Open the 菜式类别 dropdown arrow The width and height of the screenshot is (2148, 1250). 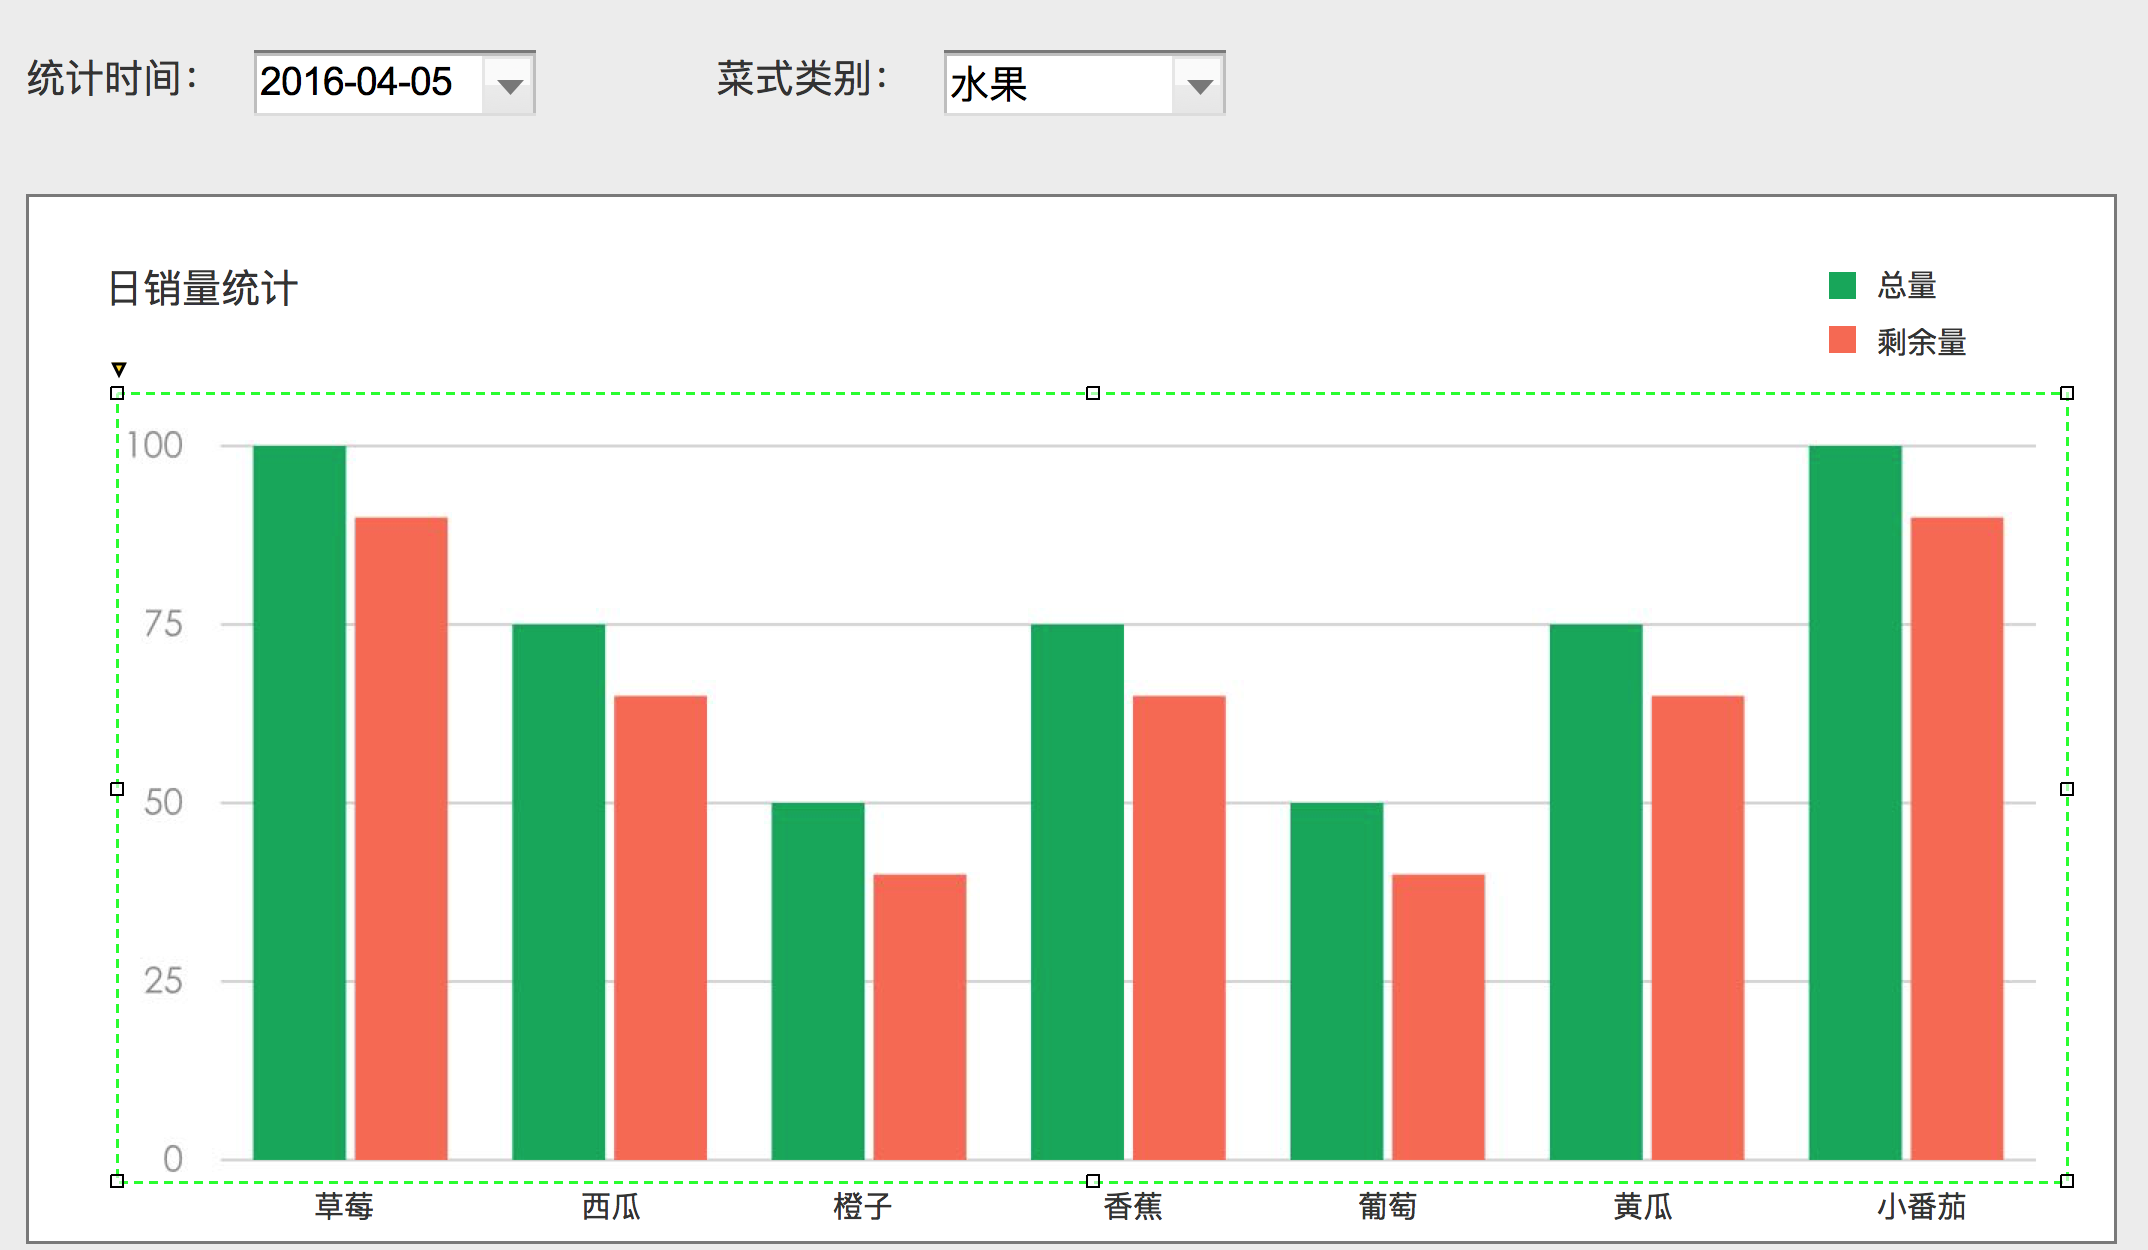click(1199, 85)
